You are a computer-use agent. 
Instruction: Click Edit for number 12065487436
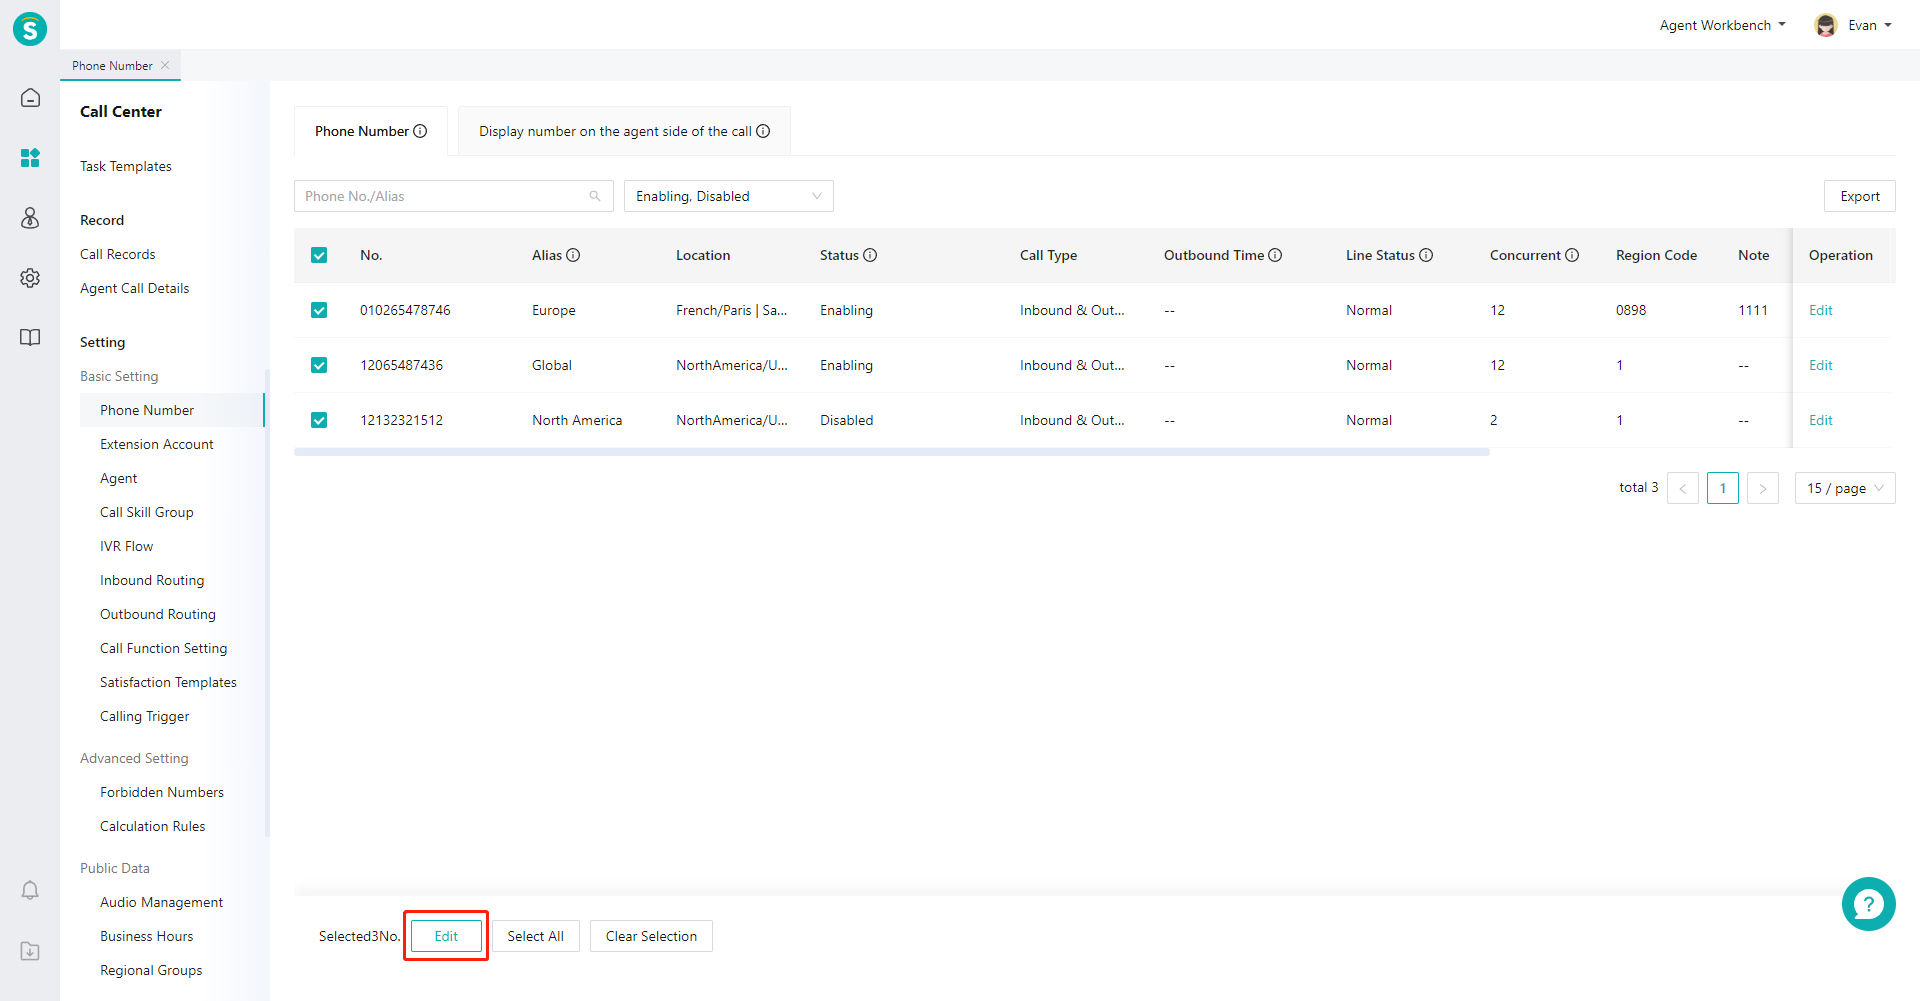pyautogui.click(x=1821, y=365)
